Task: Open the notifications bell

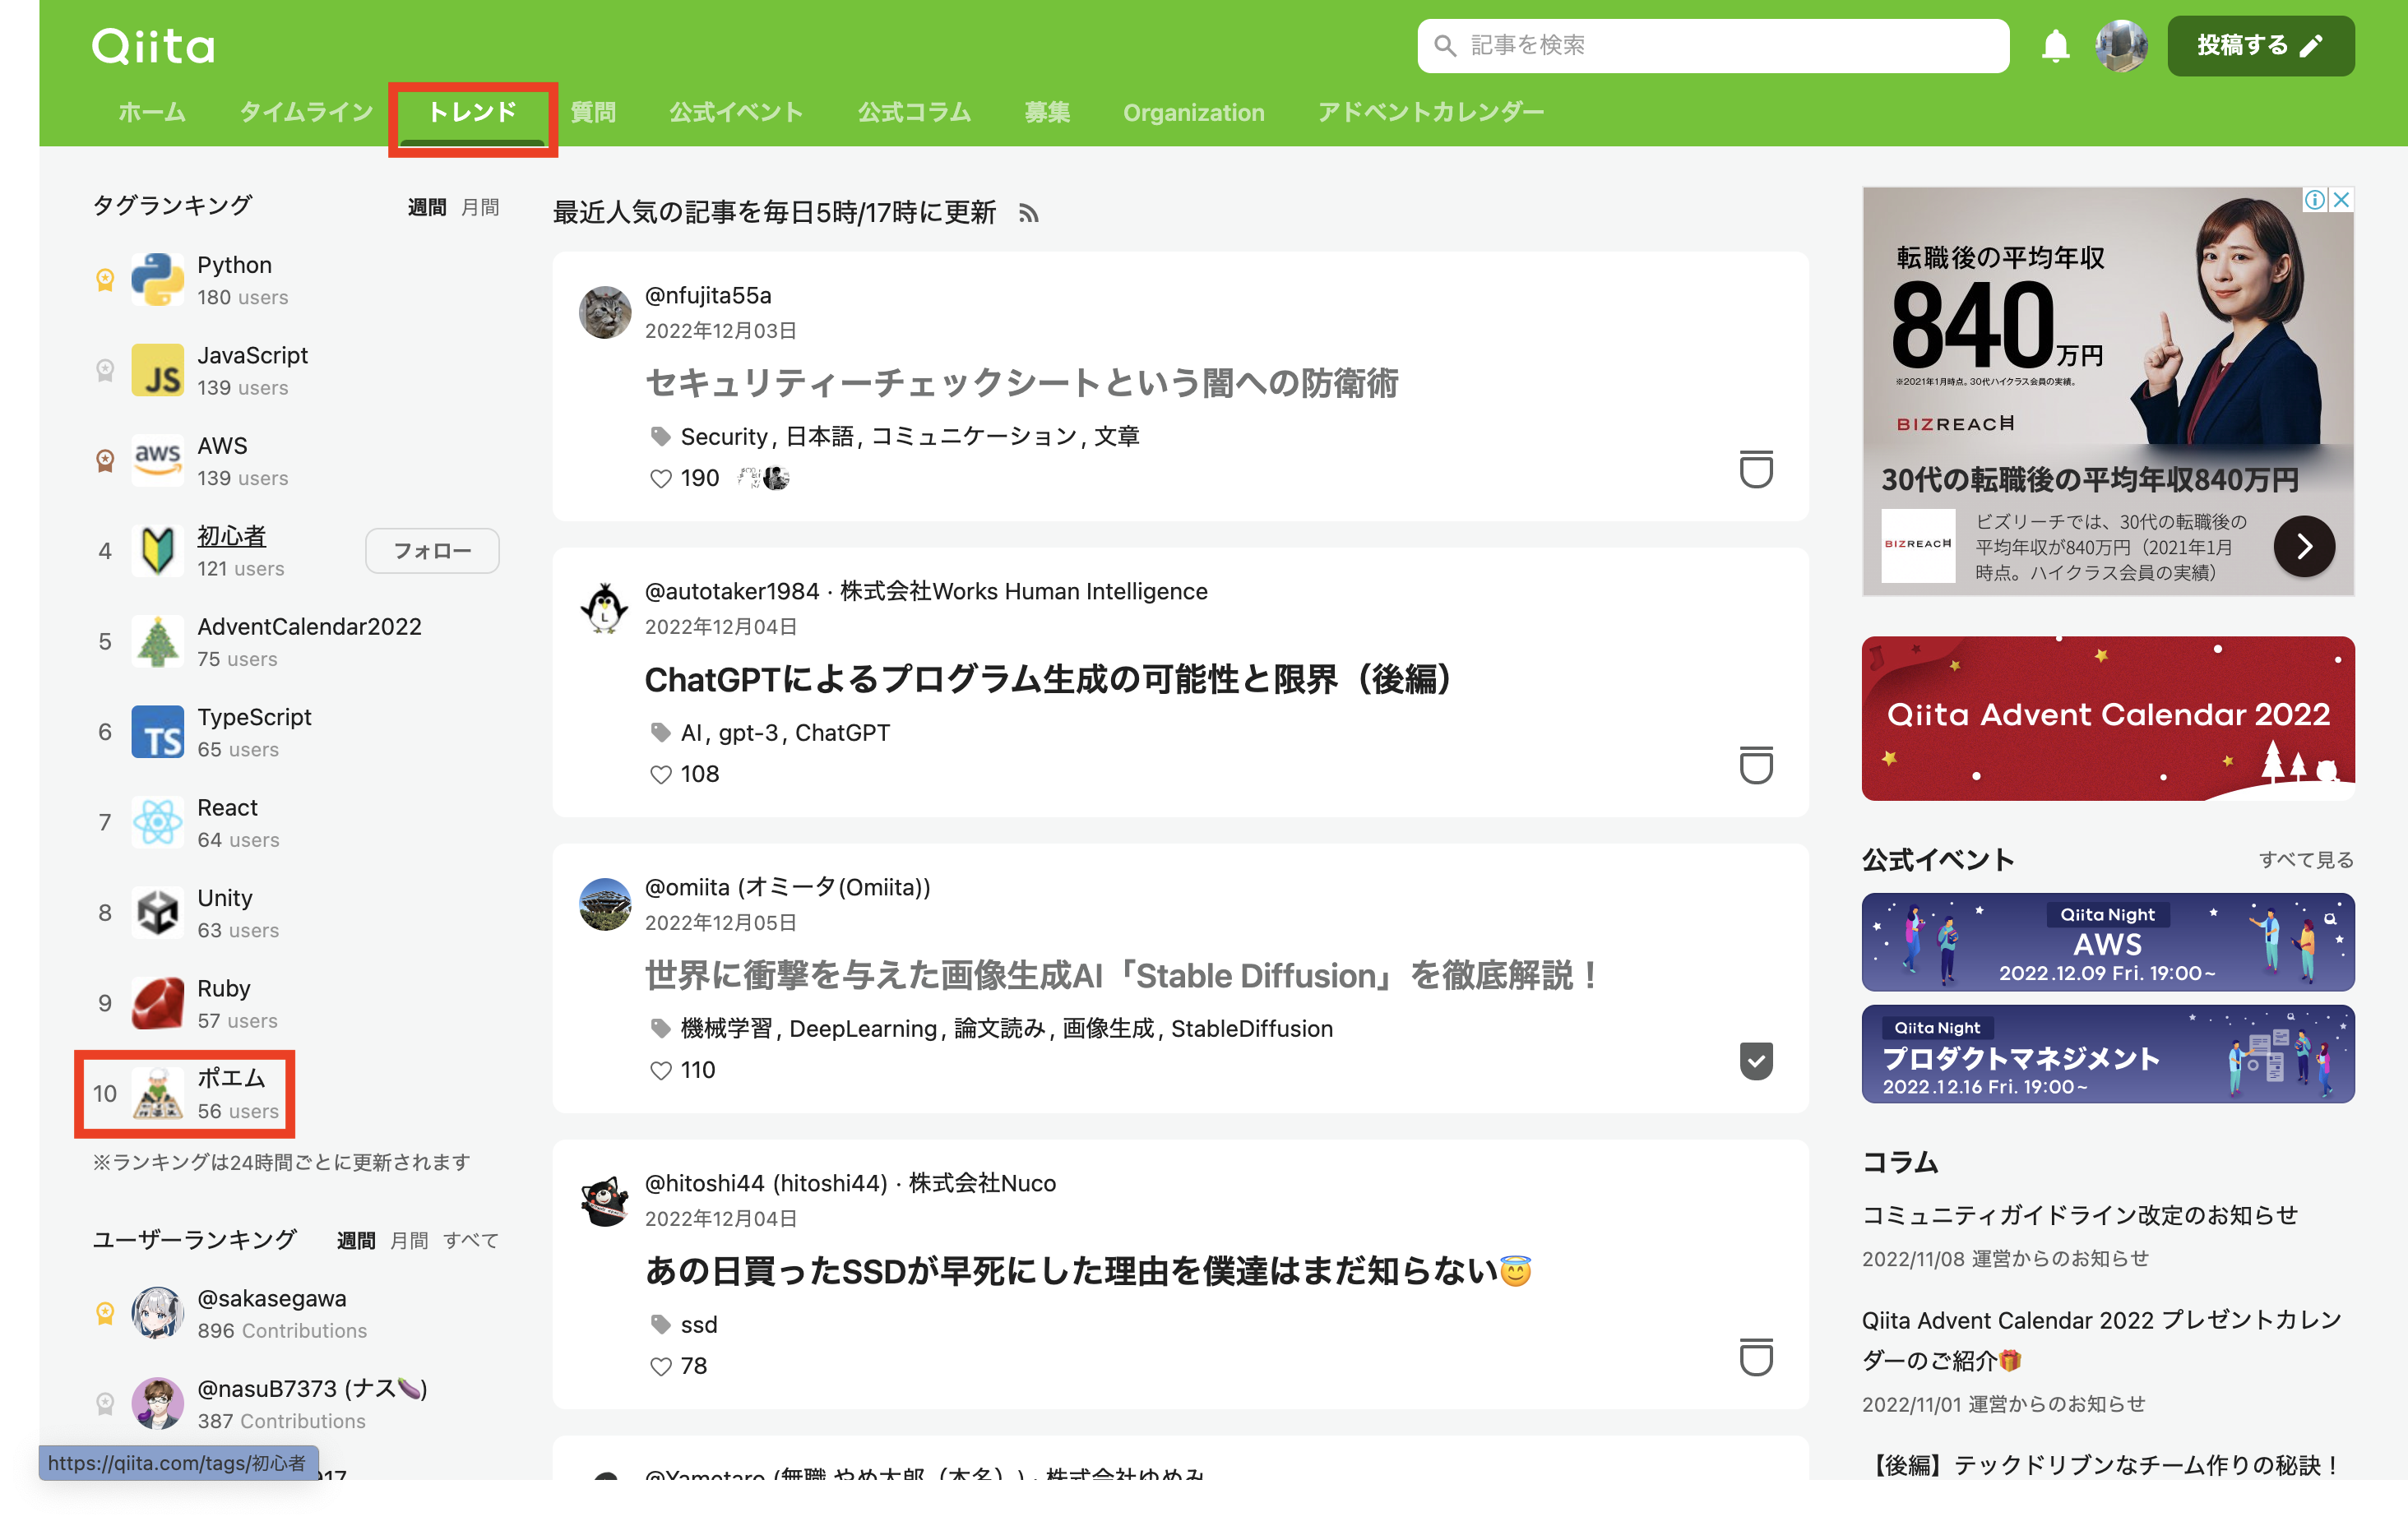Action: click(x=2055, y=46)
